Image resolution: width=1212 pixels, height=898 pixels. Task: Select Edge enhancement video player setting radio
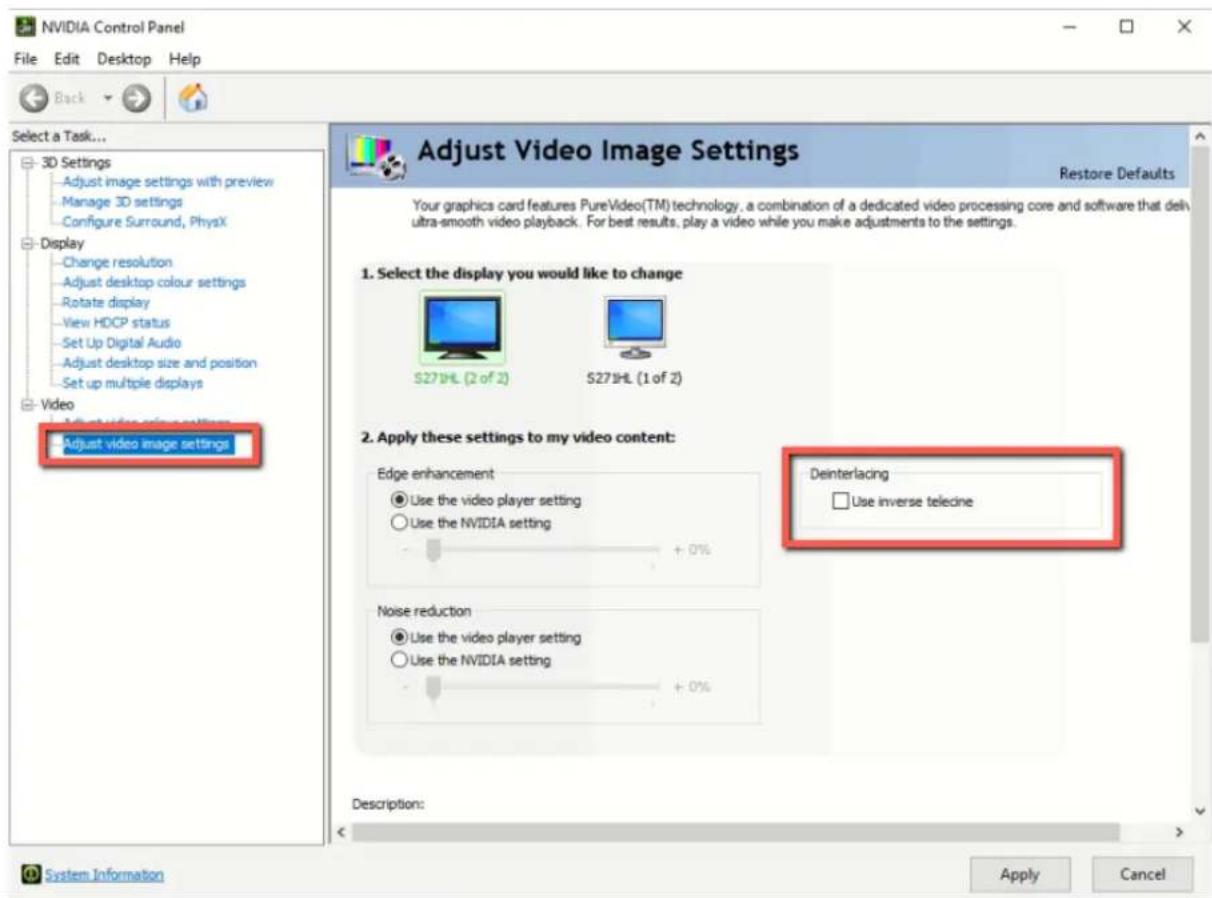coord(400,500)
